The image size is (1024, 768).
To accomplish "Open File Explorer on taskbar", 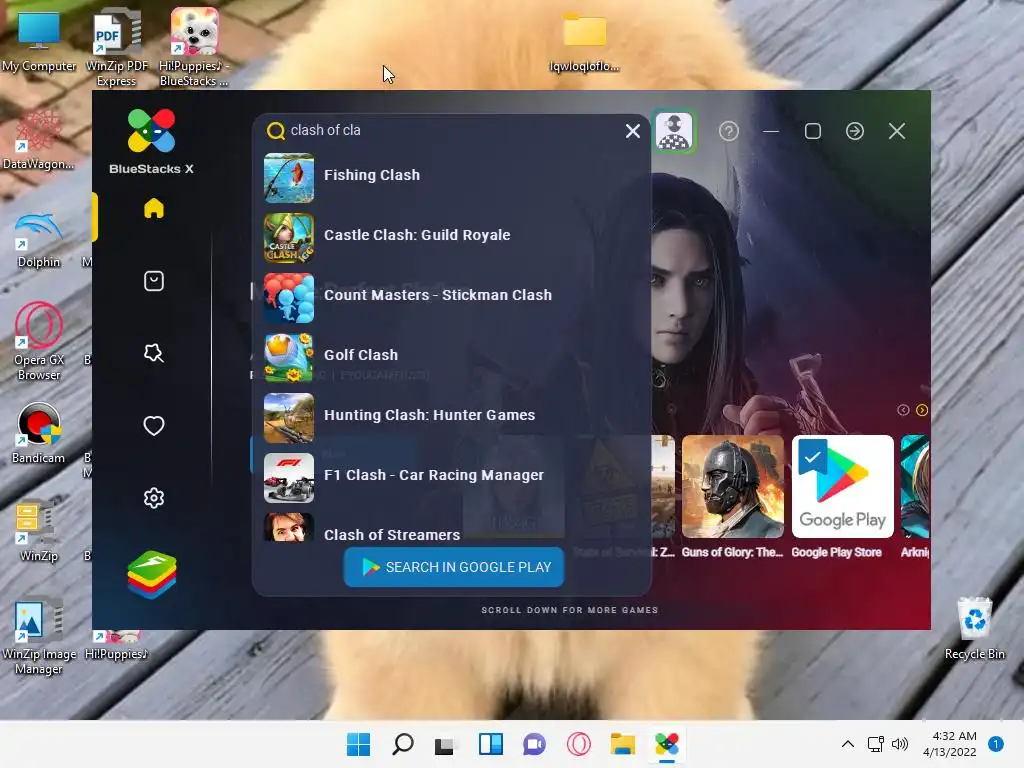I will click(x=622, y=744).
